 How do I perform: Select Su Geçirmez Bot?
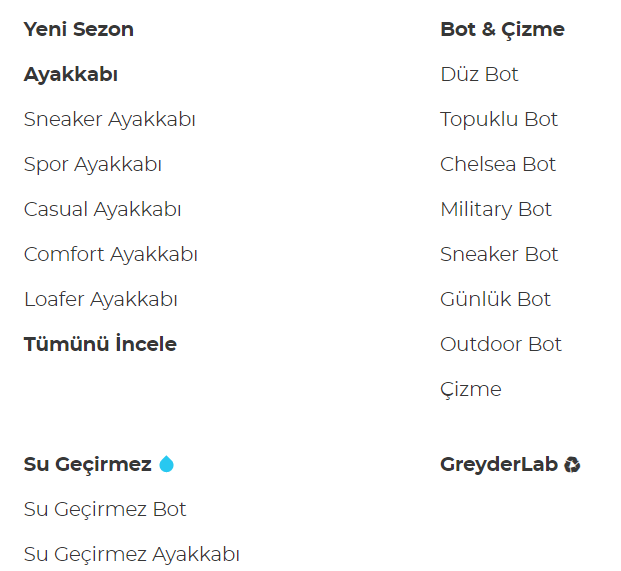tap(105, 509)
